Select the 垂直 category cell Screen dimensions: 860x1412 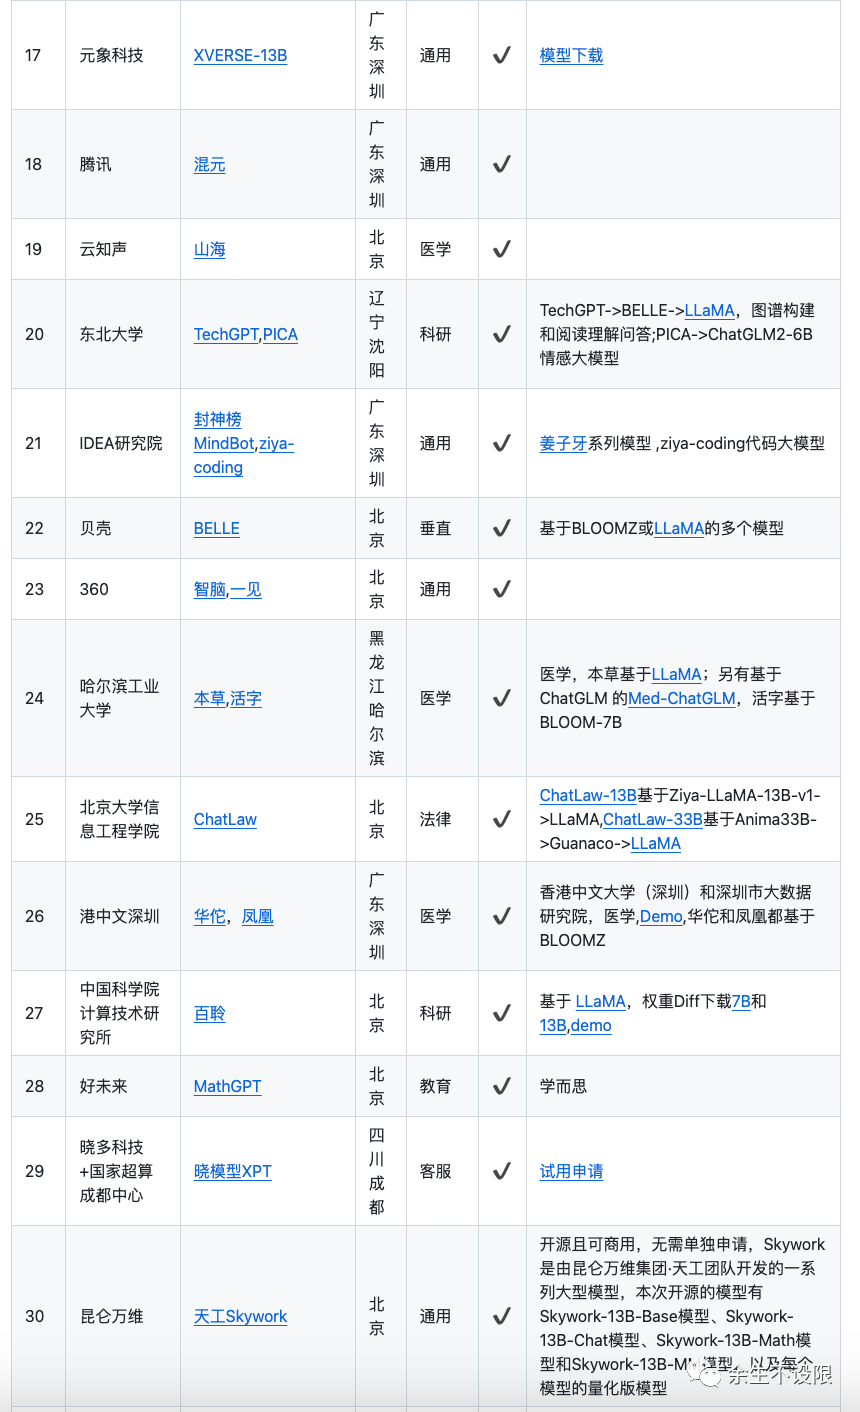pyautogui.click(x=442, y=528)
